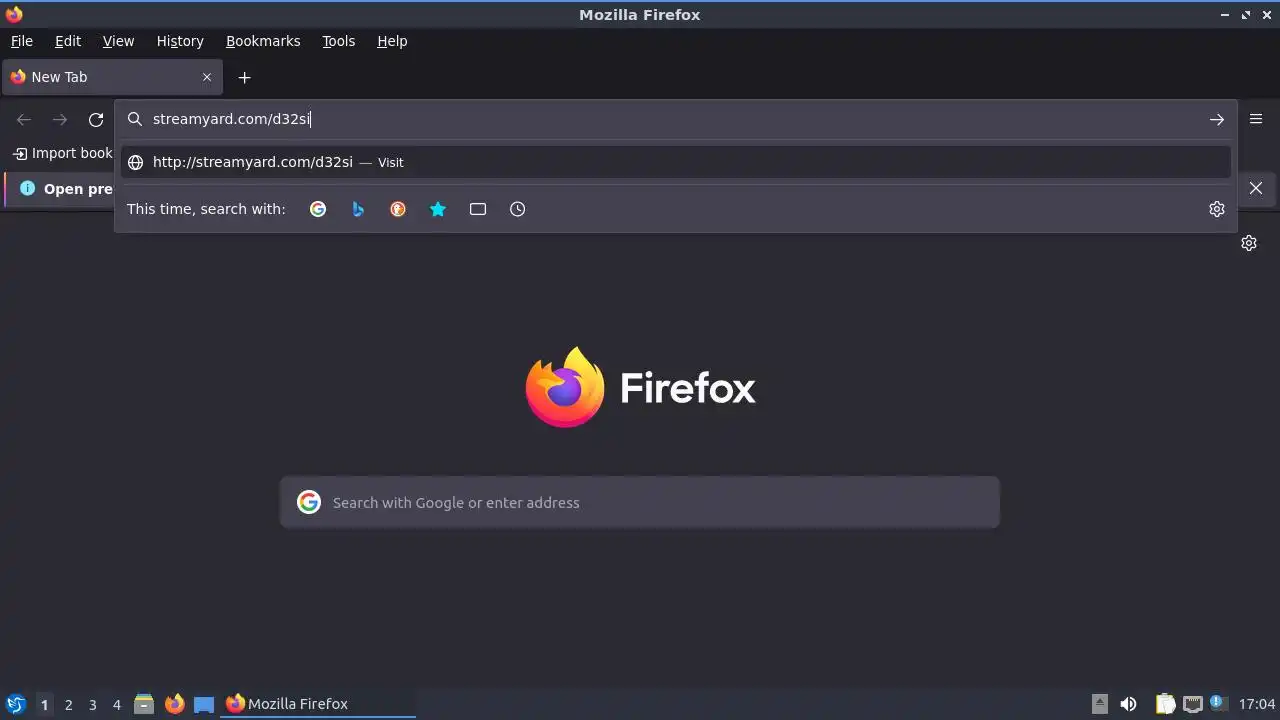
Task: Open clipboard manager tray icon
Action: click(x=1165, y=704)
